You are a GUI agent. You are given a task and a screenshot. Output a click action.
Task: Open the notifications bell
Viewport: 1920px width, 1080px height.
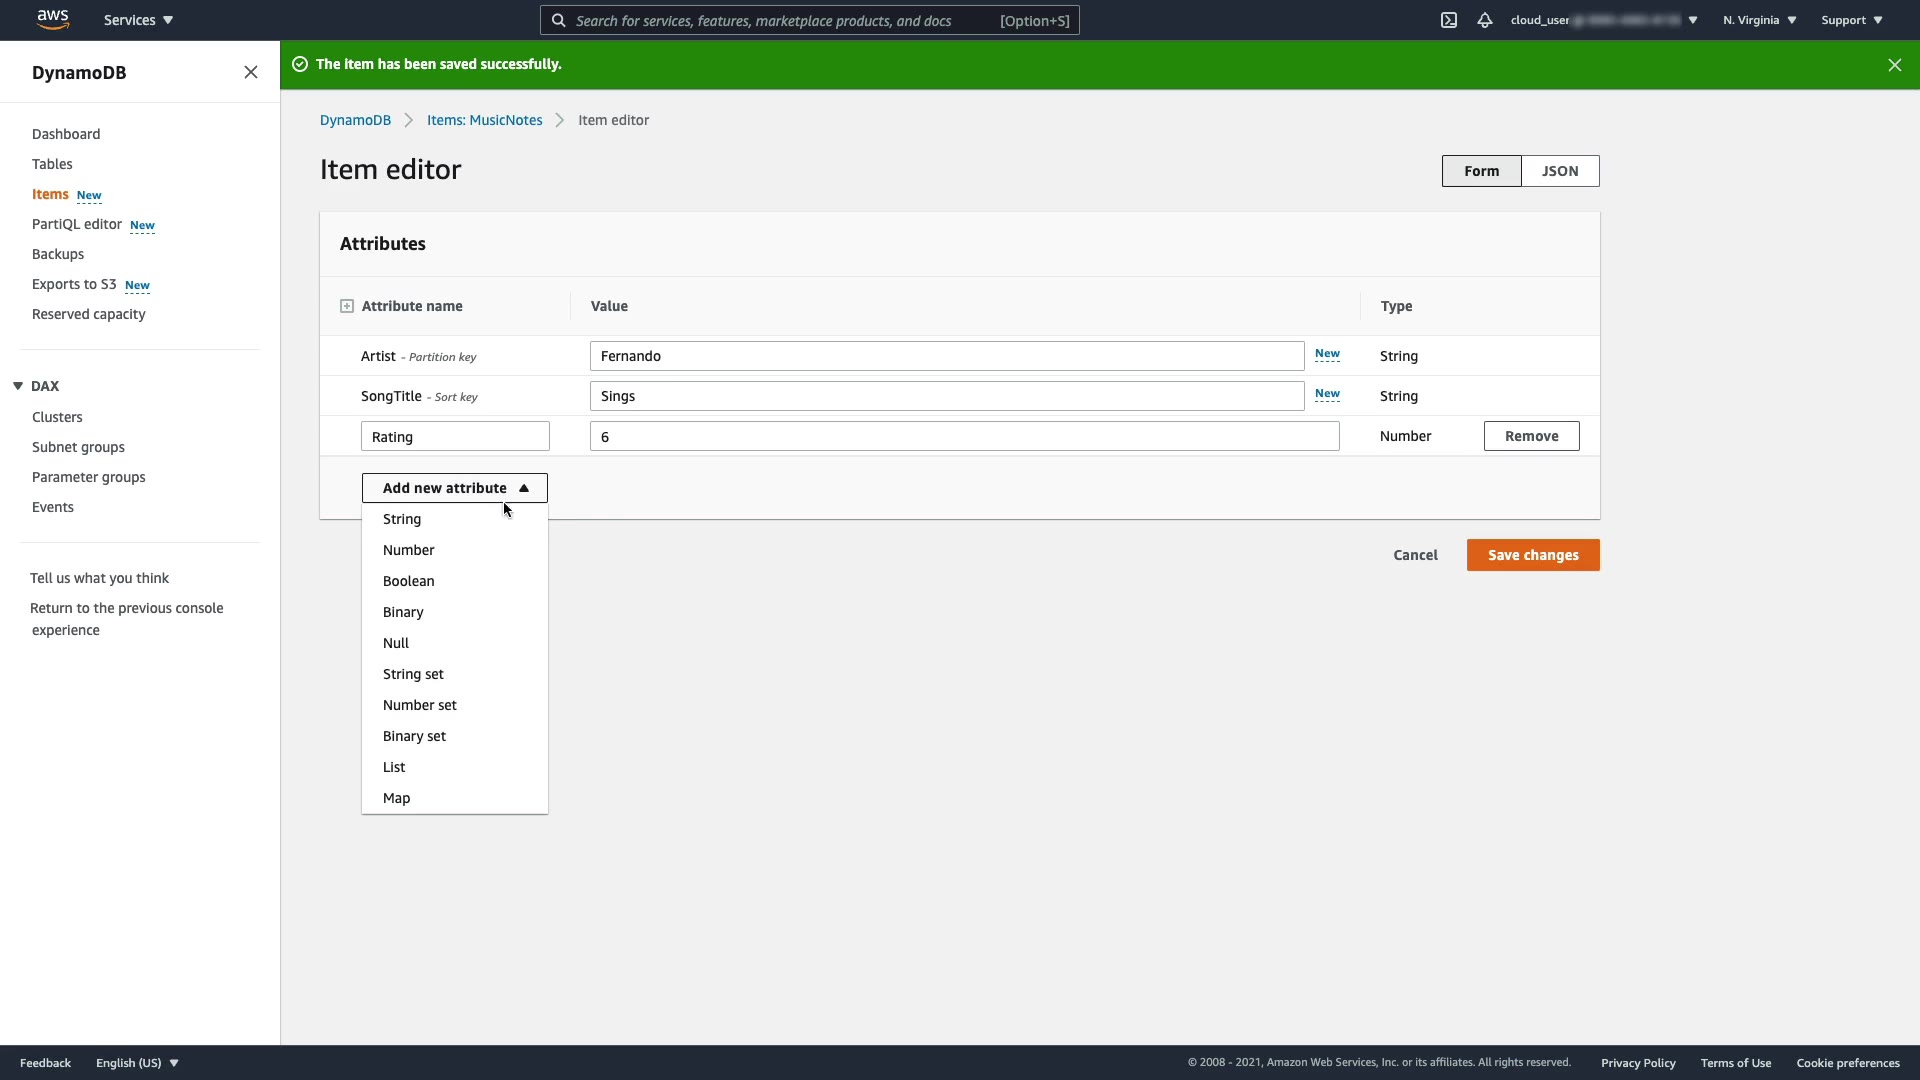click(x=1485, y=20)
